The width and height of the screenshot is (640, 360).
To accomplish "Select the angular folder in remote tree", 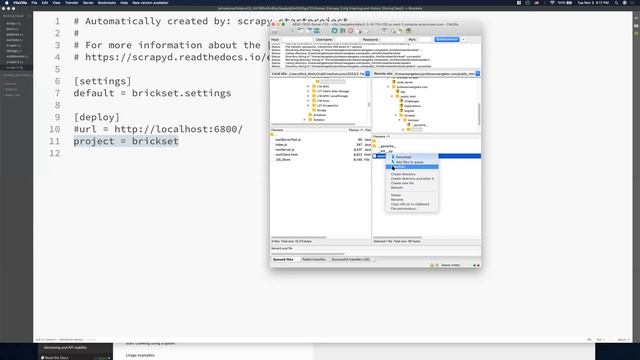I will click(409, 111).
